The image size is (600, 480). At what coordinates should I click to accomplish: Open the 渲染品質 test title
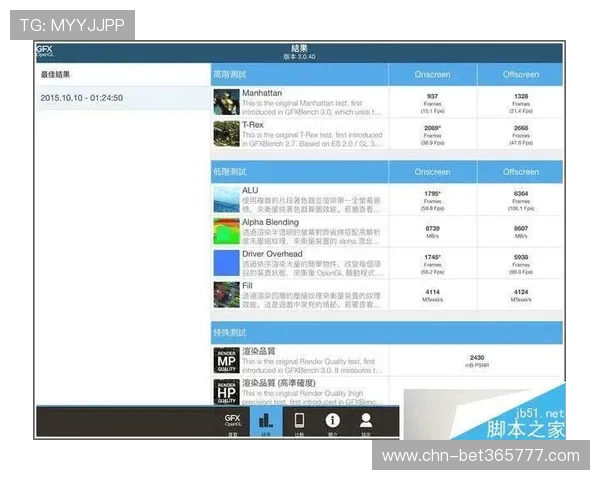pyautogui.click(x=258, y=351)
